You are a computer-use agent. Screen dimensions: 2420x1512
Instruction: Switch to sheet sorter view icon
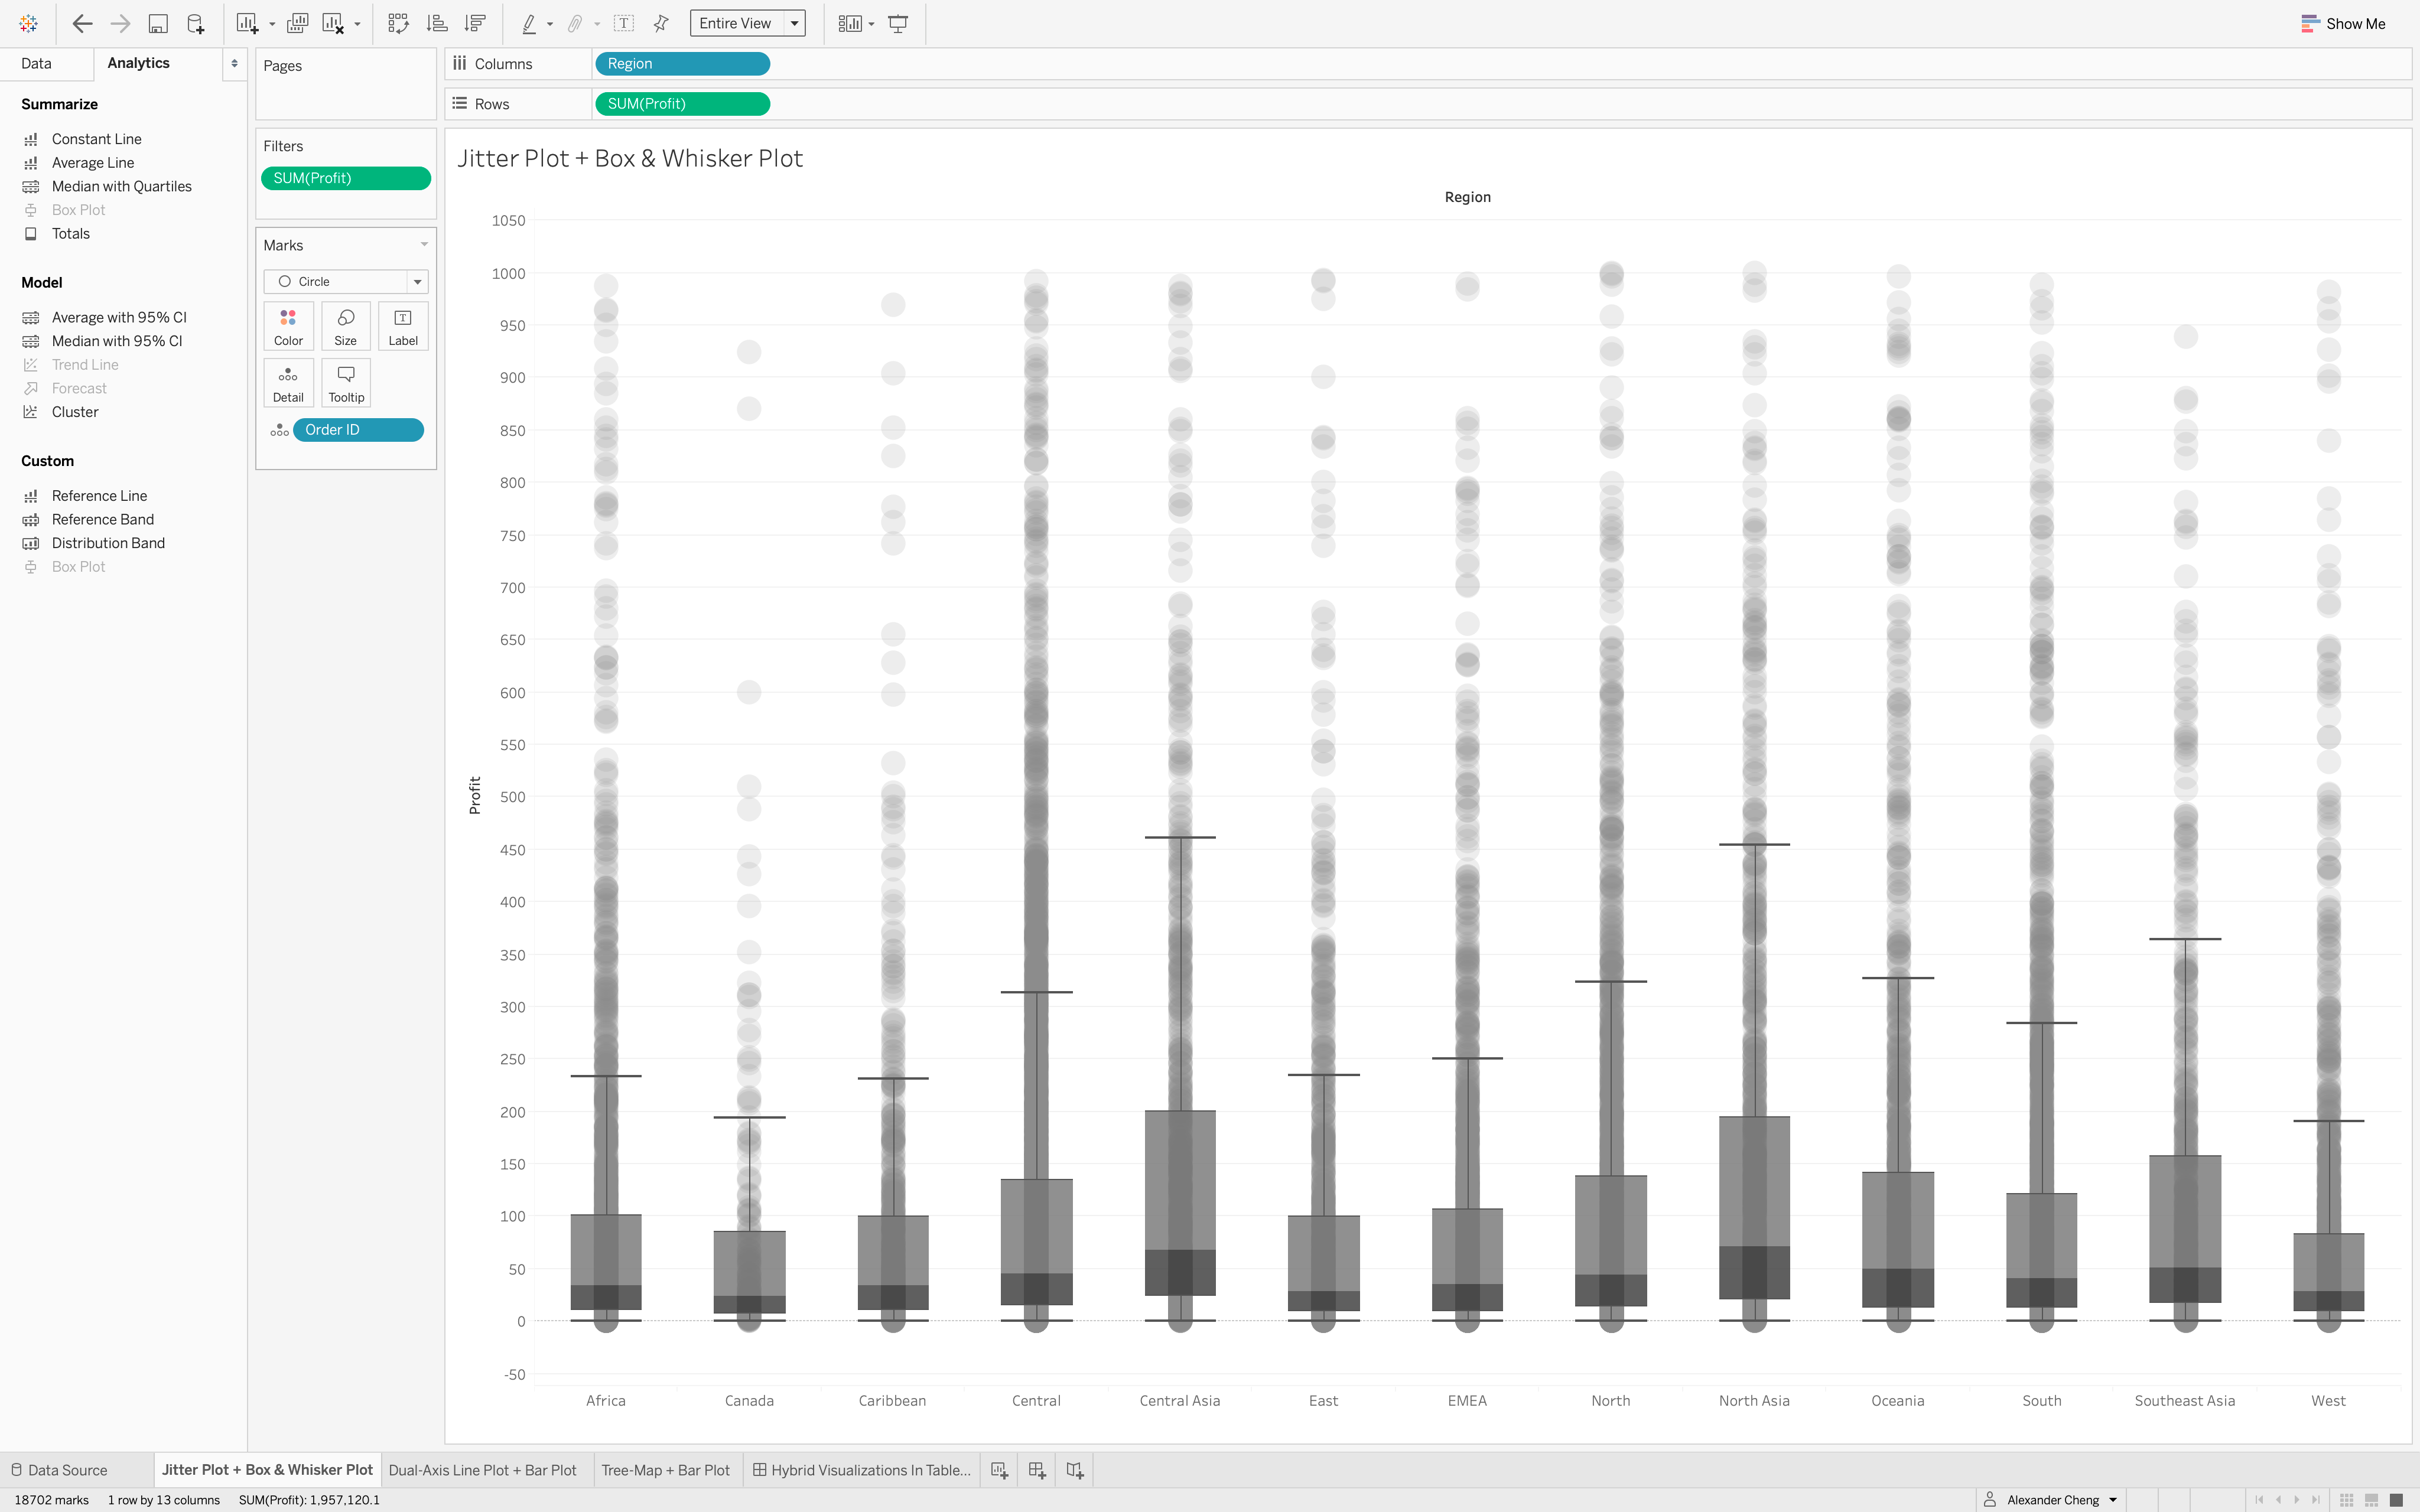point(2346,1500)
